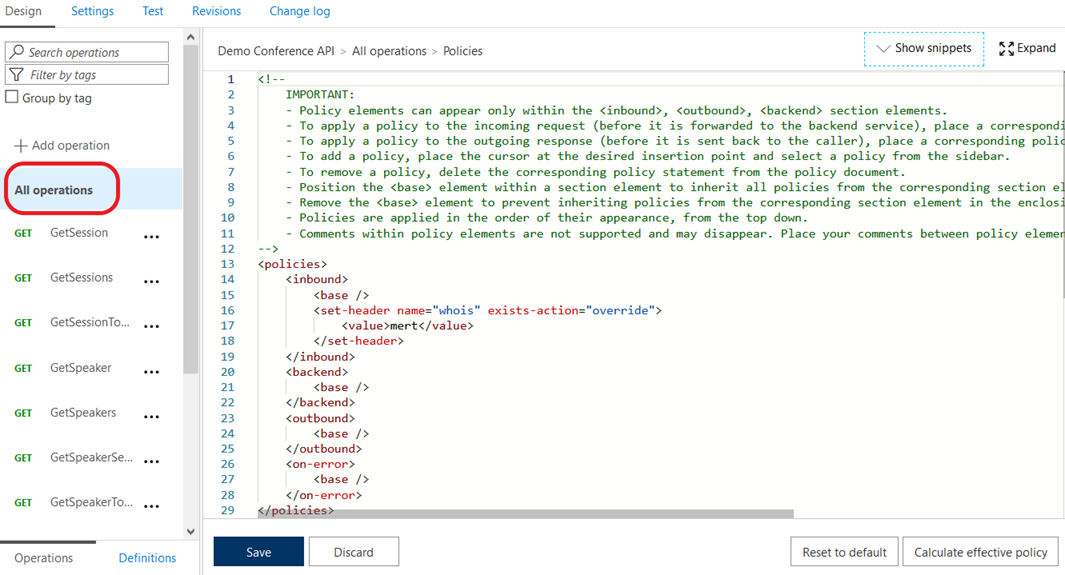Click Demo Conference API breadcrumb
Image resolution: width=1065 pixels, height=575 pixels.
point(276,51)
